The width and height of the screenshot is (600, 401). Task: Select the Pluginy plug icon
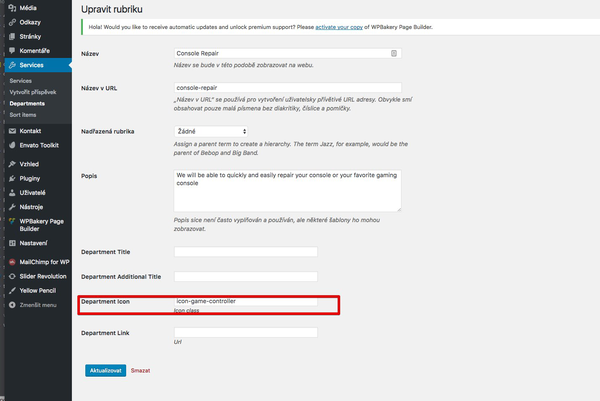pyautogui.click(x=12, y=178)
